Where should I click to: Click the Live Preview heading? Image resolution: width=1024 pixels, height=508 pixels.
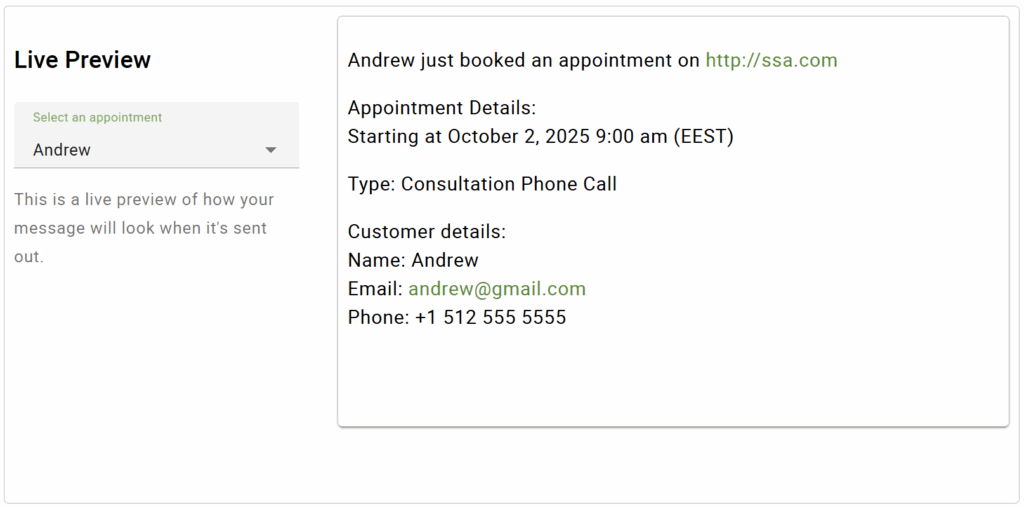tap(82, 60)
